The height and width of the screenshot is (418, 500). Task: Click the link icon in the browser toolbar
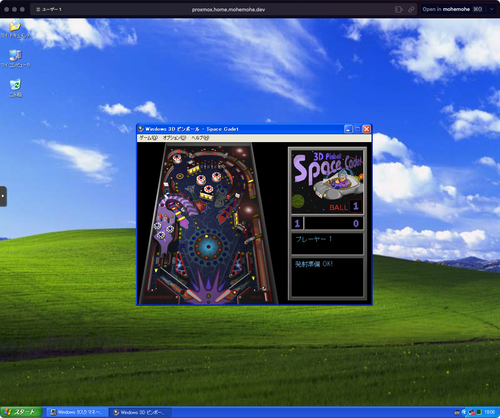411,9
